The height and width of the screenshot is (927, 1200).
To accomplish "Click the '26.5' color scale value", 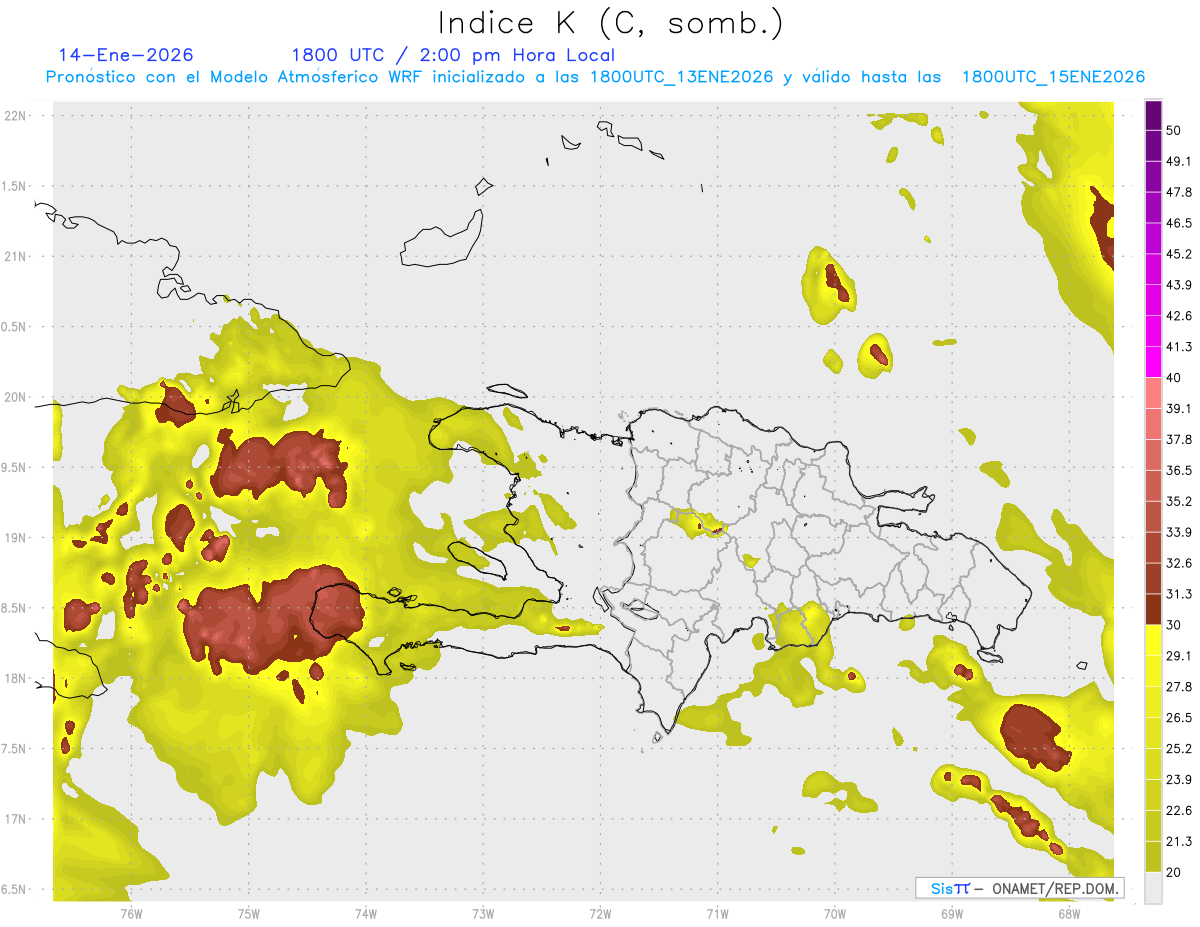I will [x=1179, y=718].
